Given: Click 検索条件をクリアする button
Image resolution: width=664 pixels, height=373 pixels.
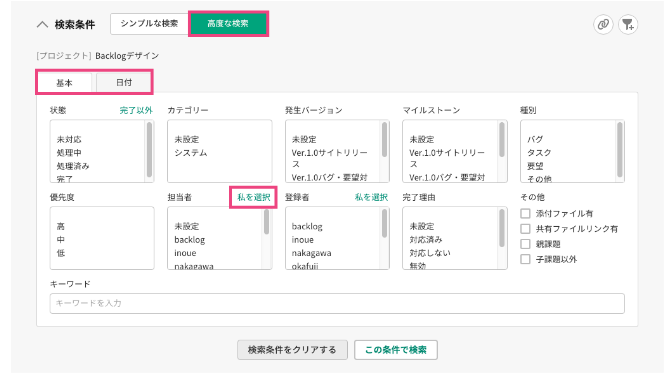Looking at the screenshot, I should pyautogui.click(x=292, y=350).
